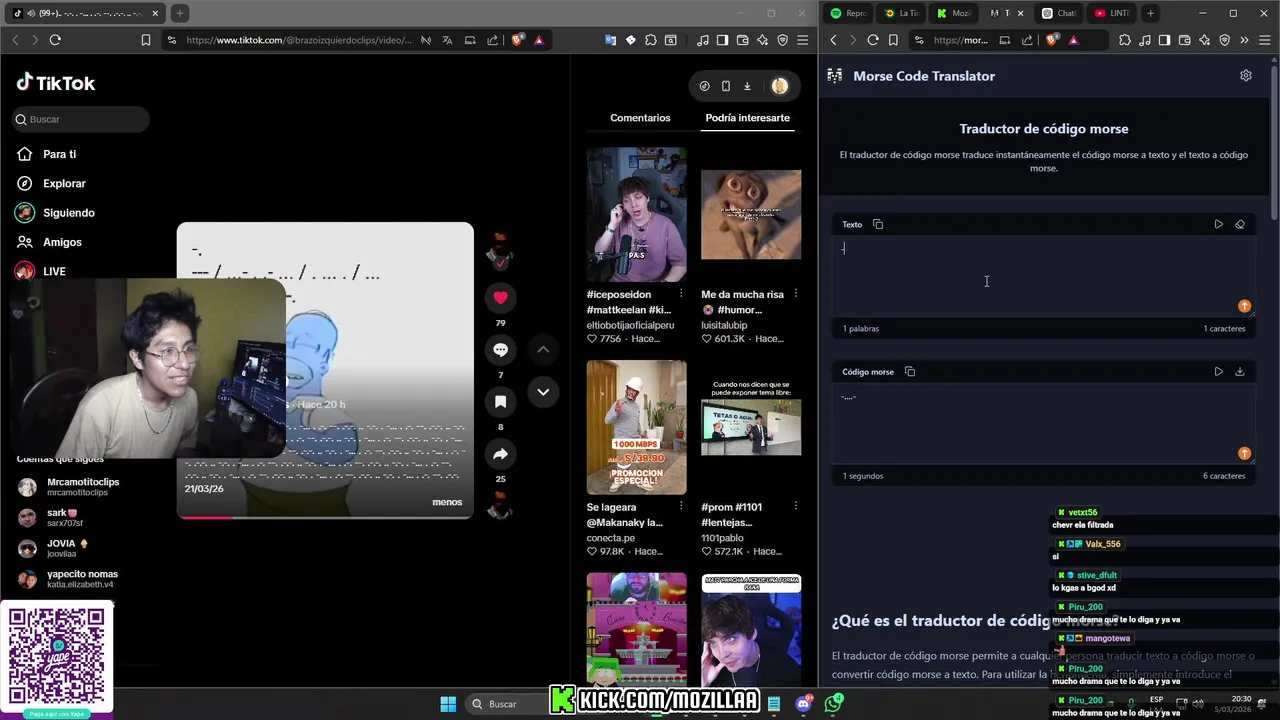Open the LIVE section
The height and width of the screenshot is (720, 1280).
(x=54, y=271)
